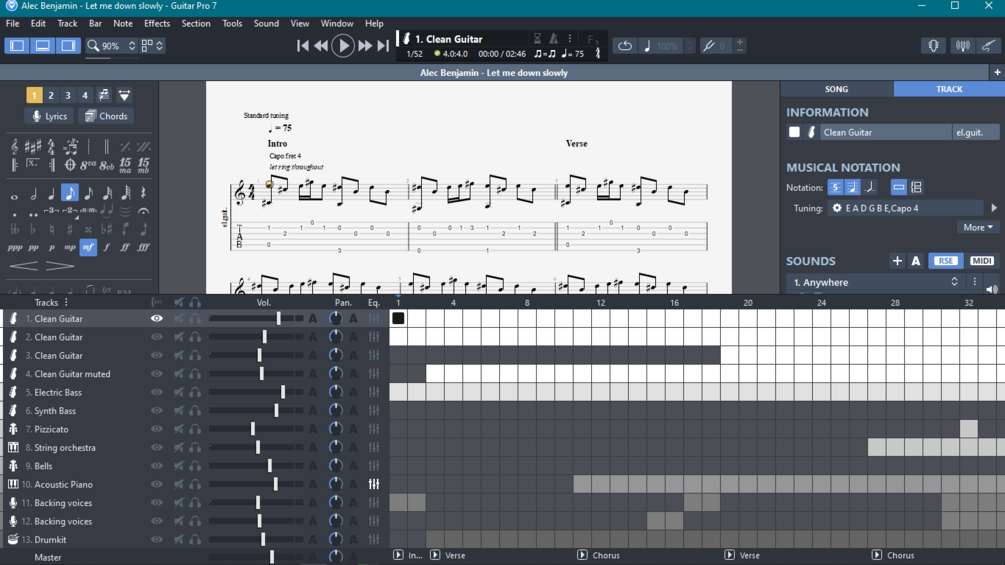Solo the Drumkit track with the headphones icon

(195, 539)
